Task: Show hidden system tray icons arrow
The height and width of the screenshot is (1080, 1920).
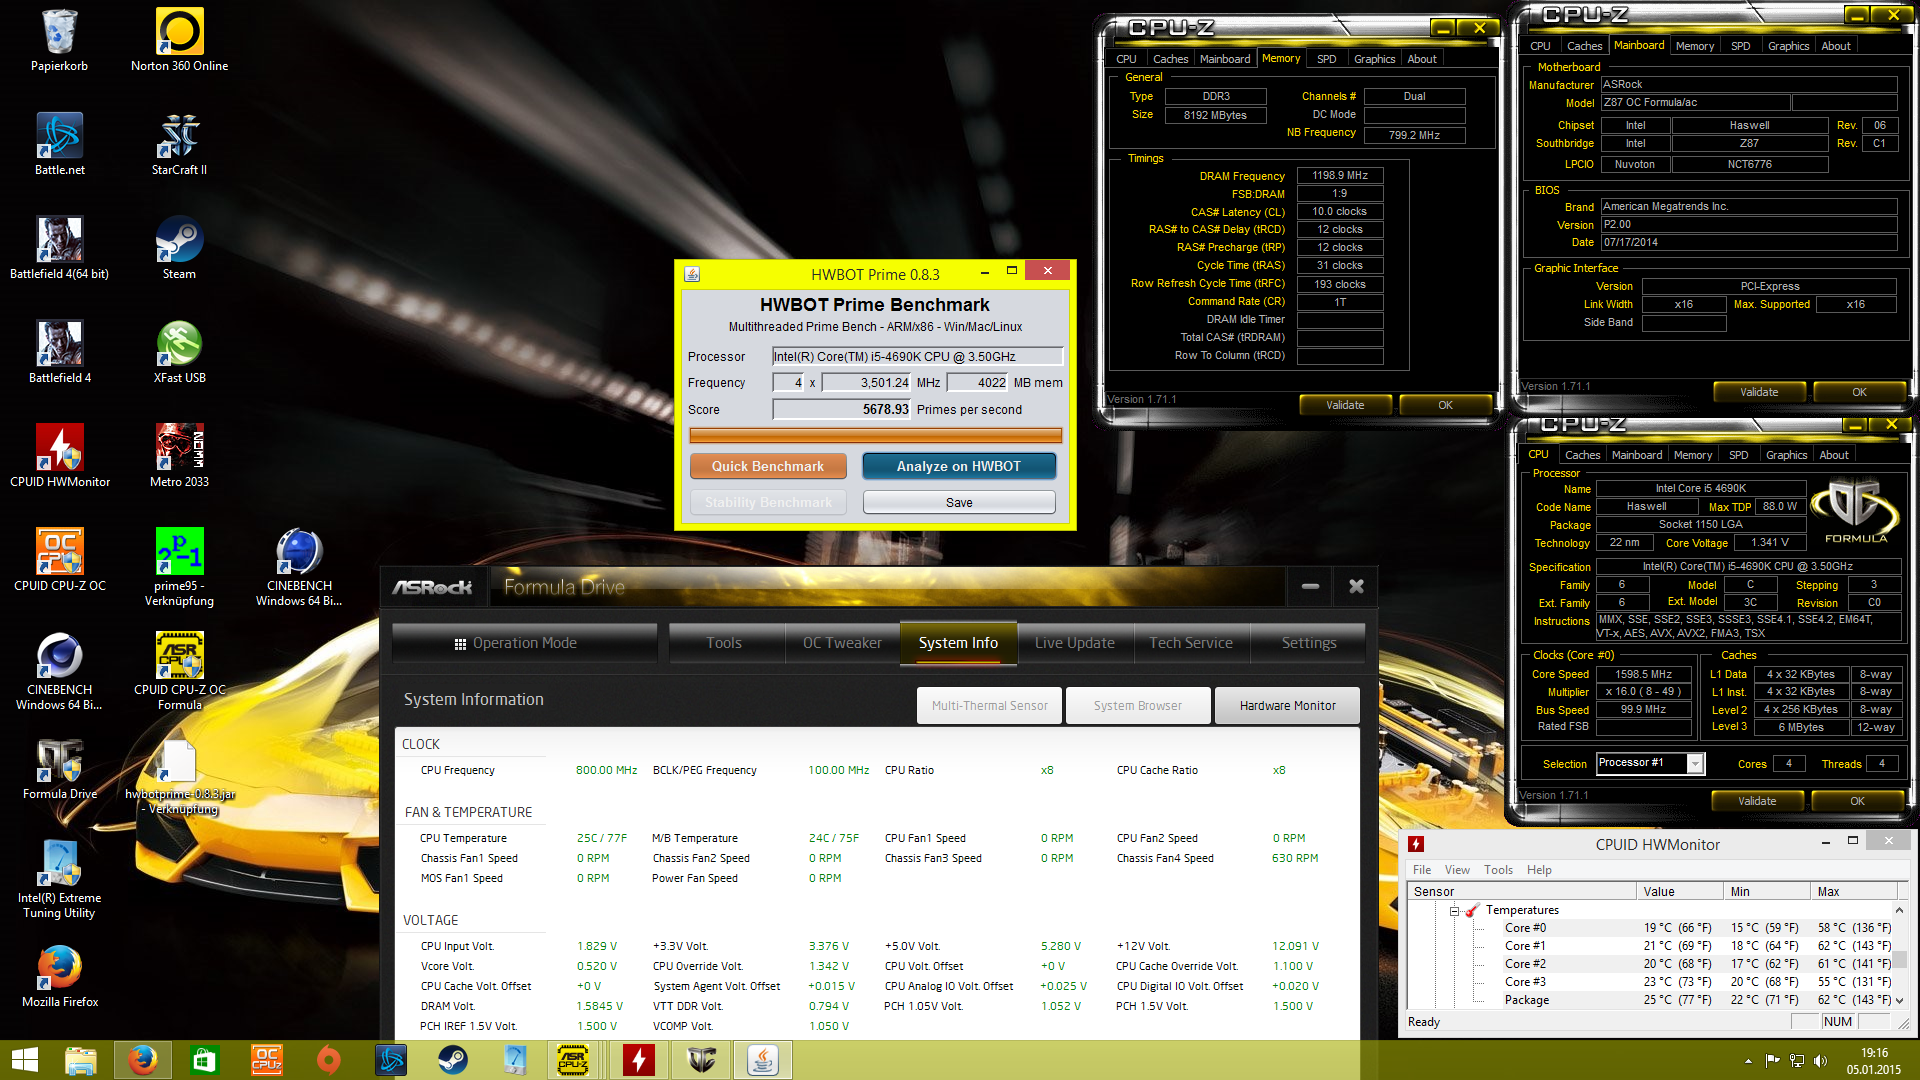Action: click(x=1748, y=1061)
